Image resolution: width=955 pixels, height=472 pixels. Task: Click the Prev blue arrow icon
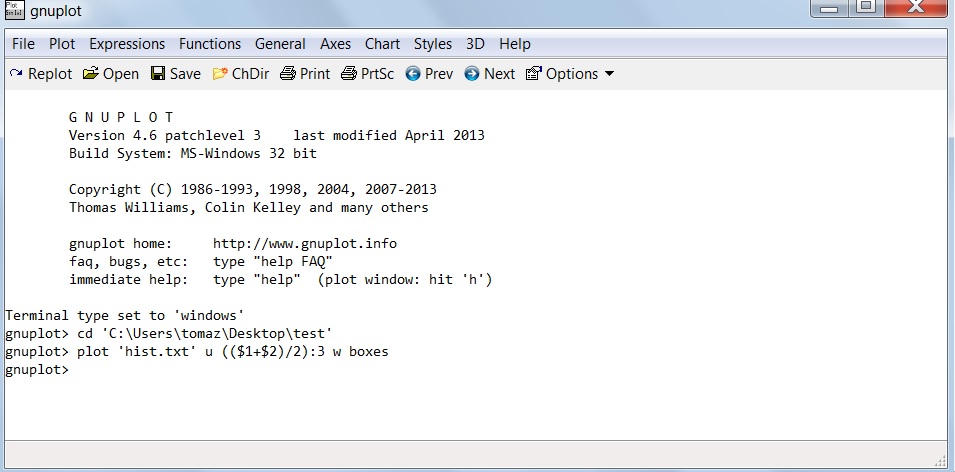pos(413,74)
